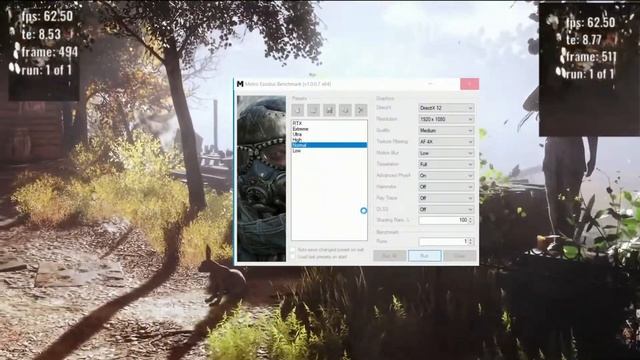Click the M application icon in title bar
The width and height of the screenshot is (640, 360).
click(x=240, y=84)
